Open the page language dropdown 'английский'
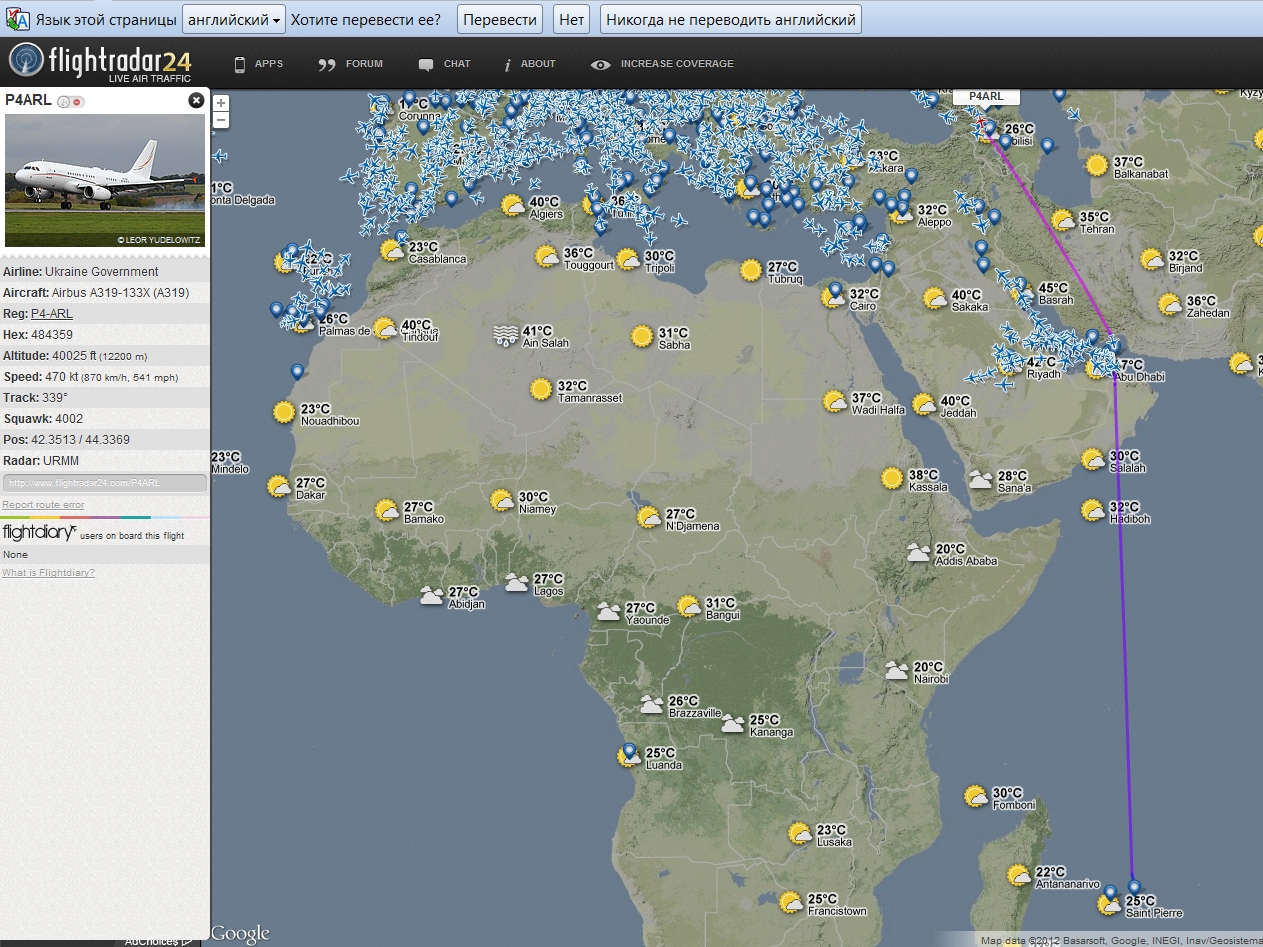The image size is (1263, 947). coord(234,19)
